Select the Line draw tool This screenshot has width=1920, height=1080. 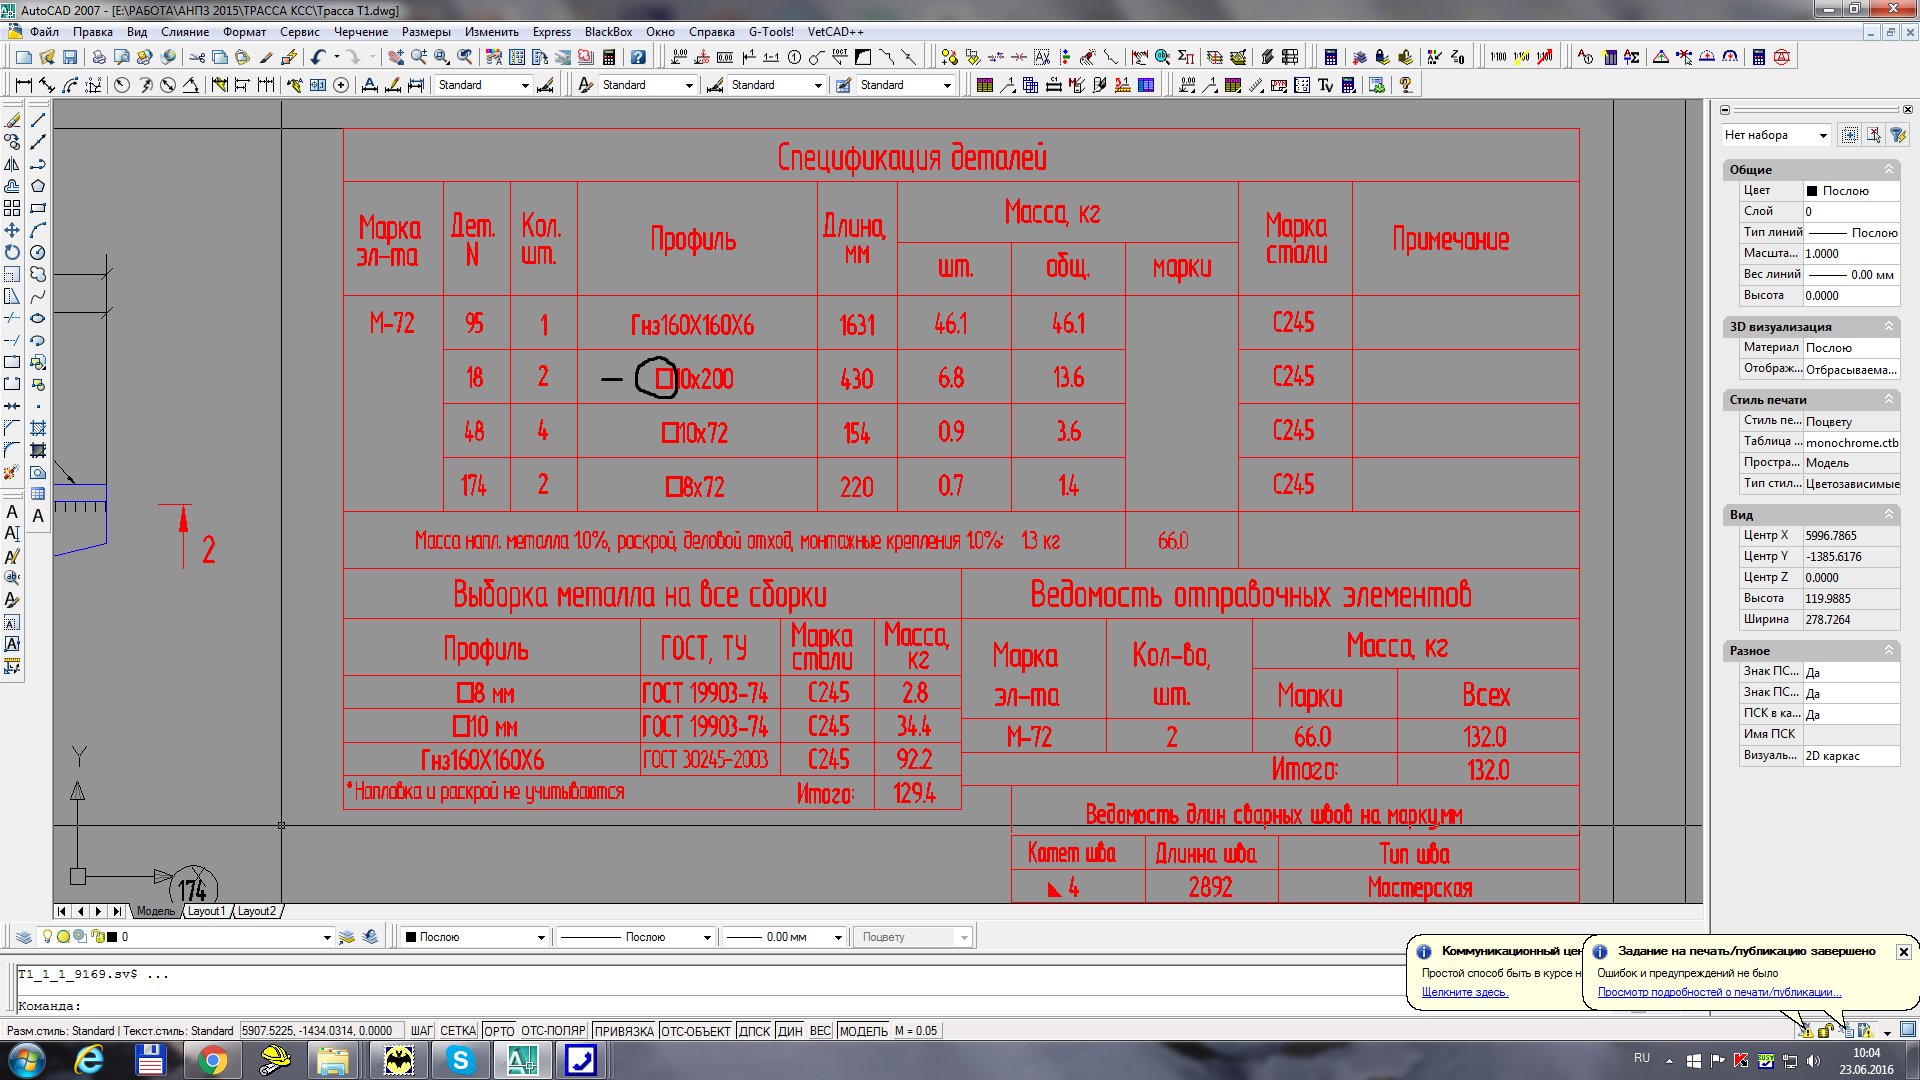38,120
